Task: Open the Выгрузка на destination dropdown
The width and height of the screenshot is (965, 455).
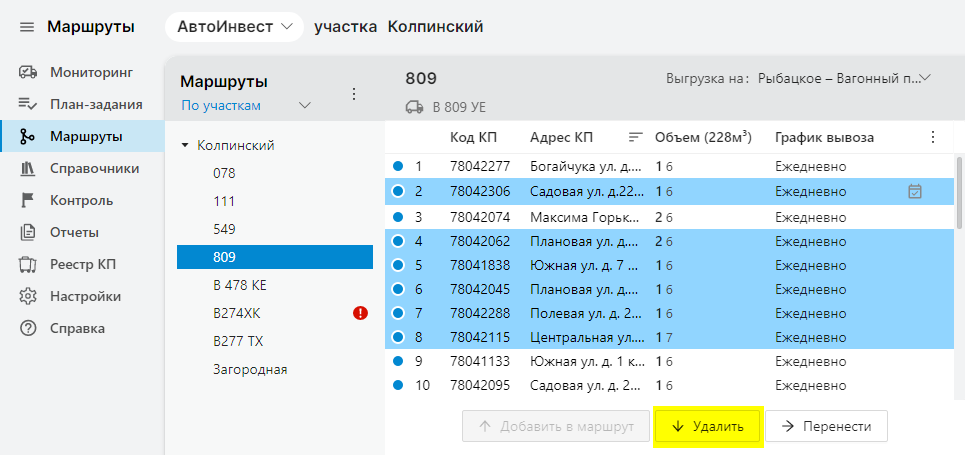Action: [924, 78]
